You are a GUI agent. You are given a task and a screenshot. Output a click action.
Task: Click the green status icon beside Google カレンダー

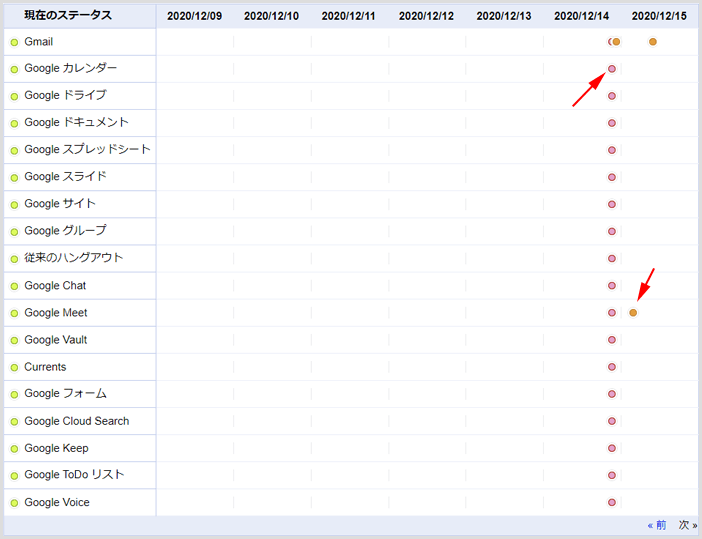coord(14,69)
